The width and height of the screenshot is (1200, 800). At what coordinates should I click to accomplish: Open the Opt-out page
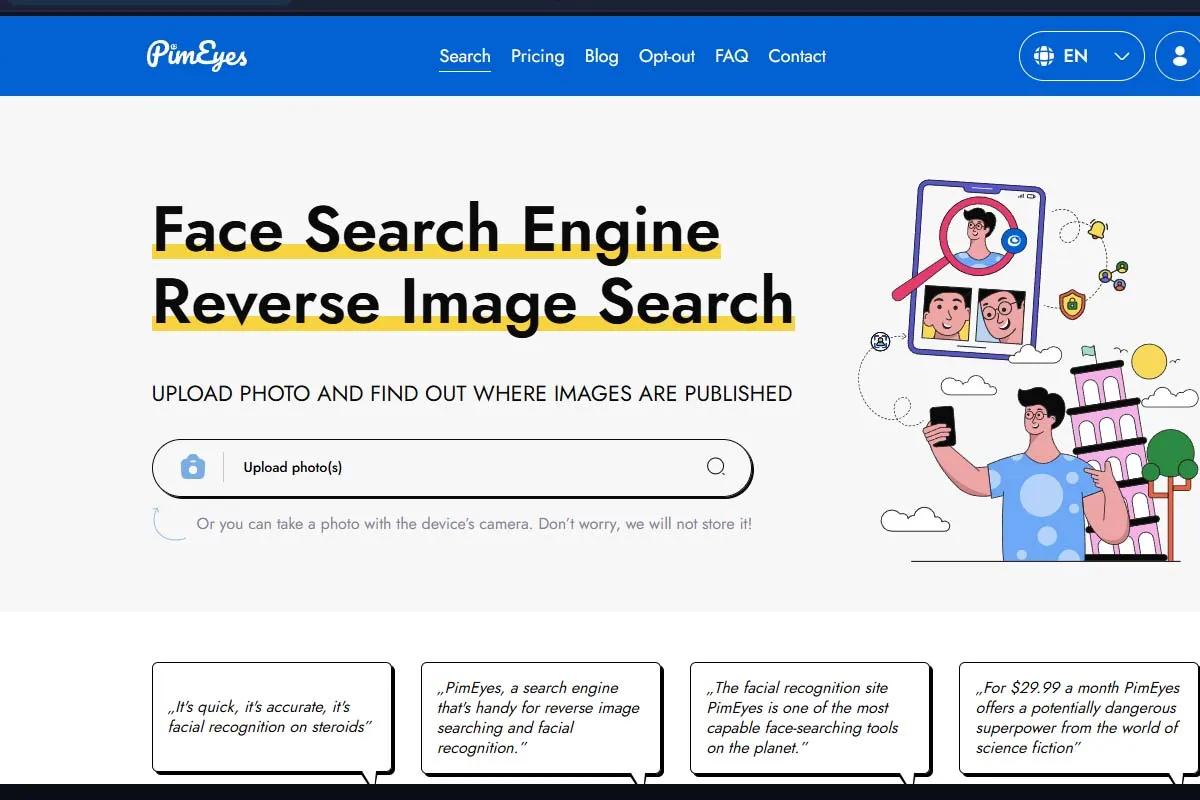pyautogui.click(x=667, y=56)
